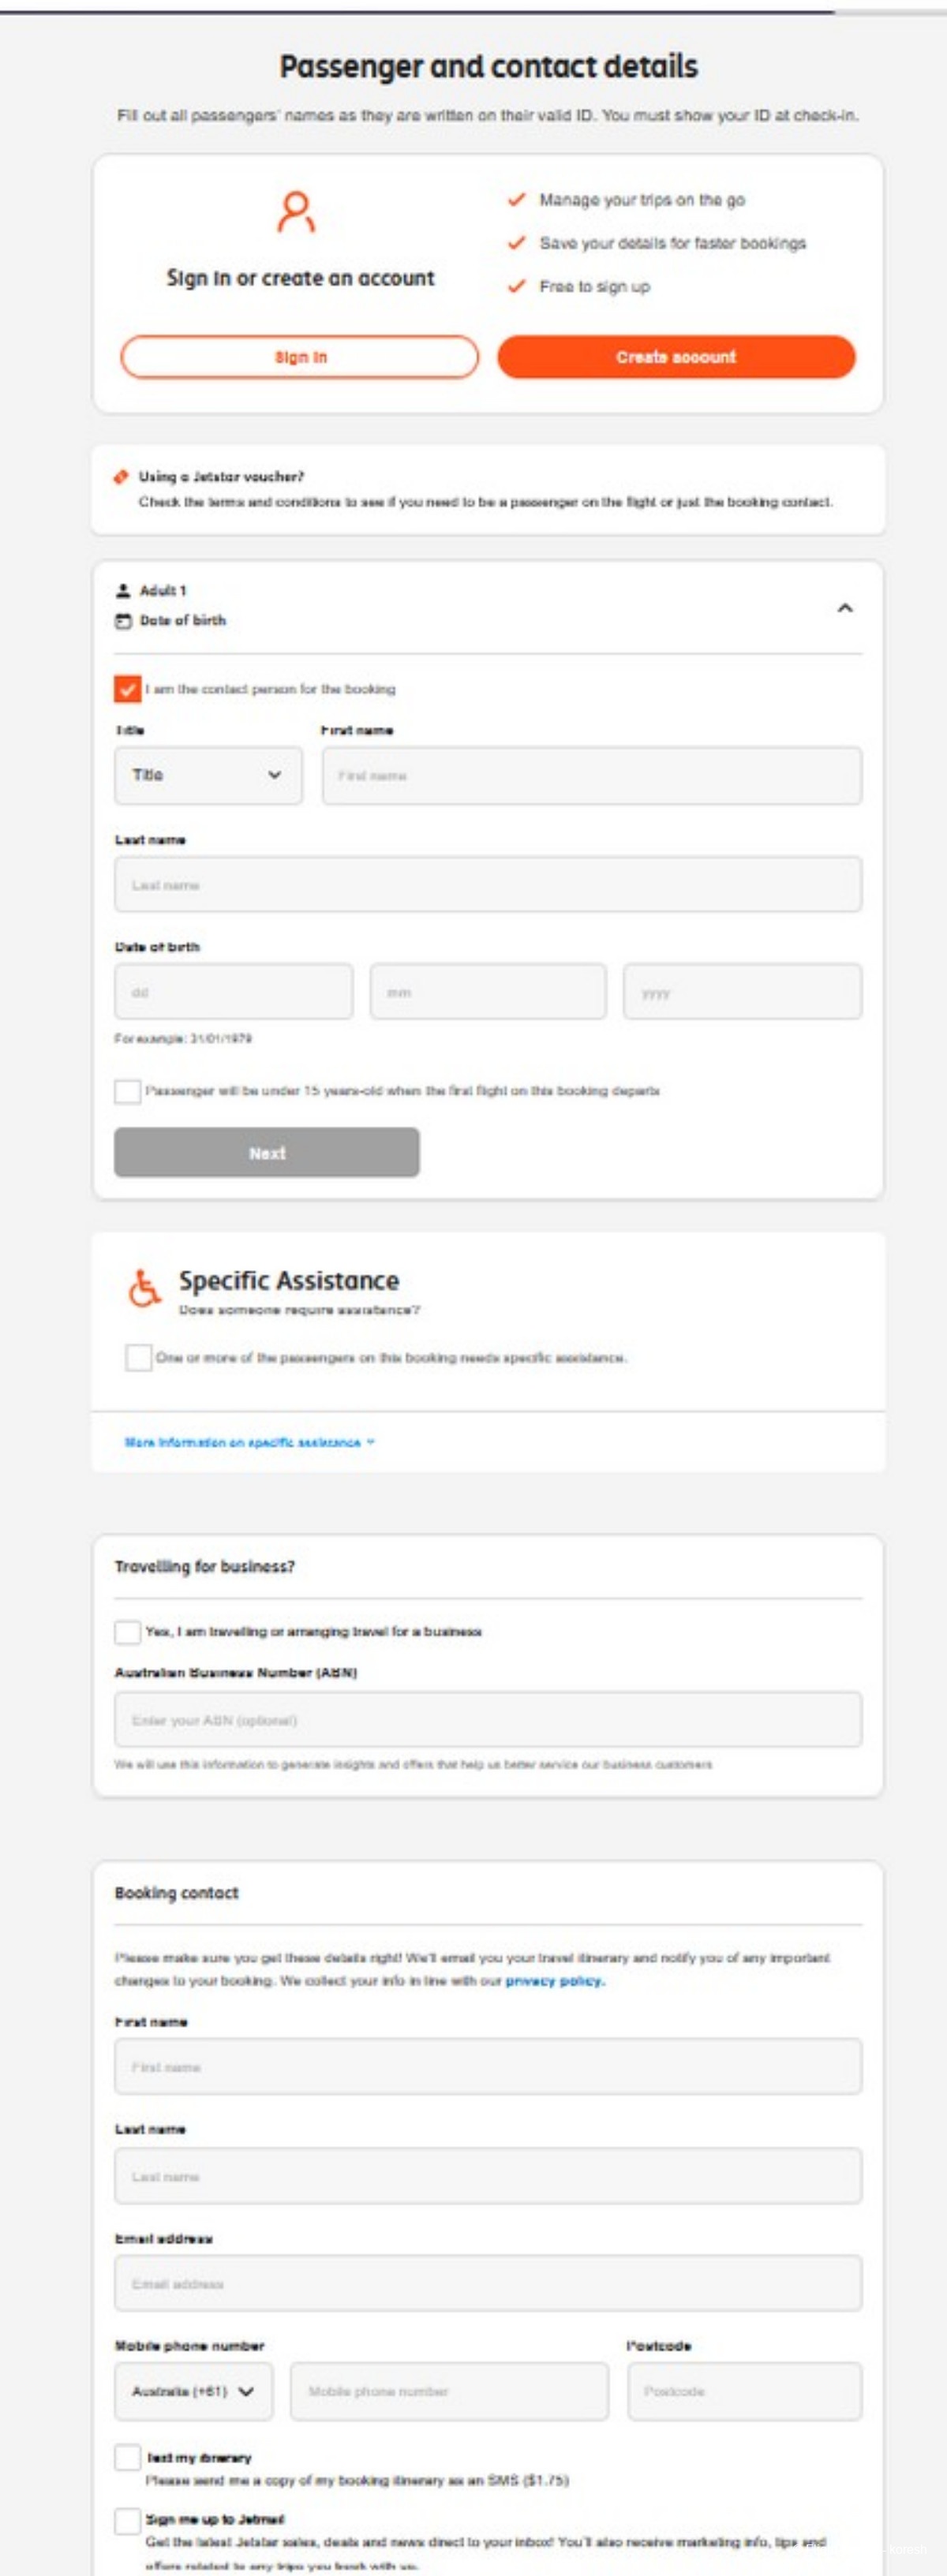The width and height of the screenshot is (947, 2576).
Task: Click the ABN input field
Action: (488, 1720)
